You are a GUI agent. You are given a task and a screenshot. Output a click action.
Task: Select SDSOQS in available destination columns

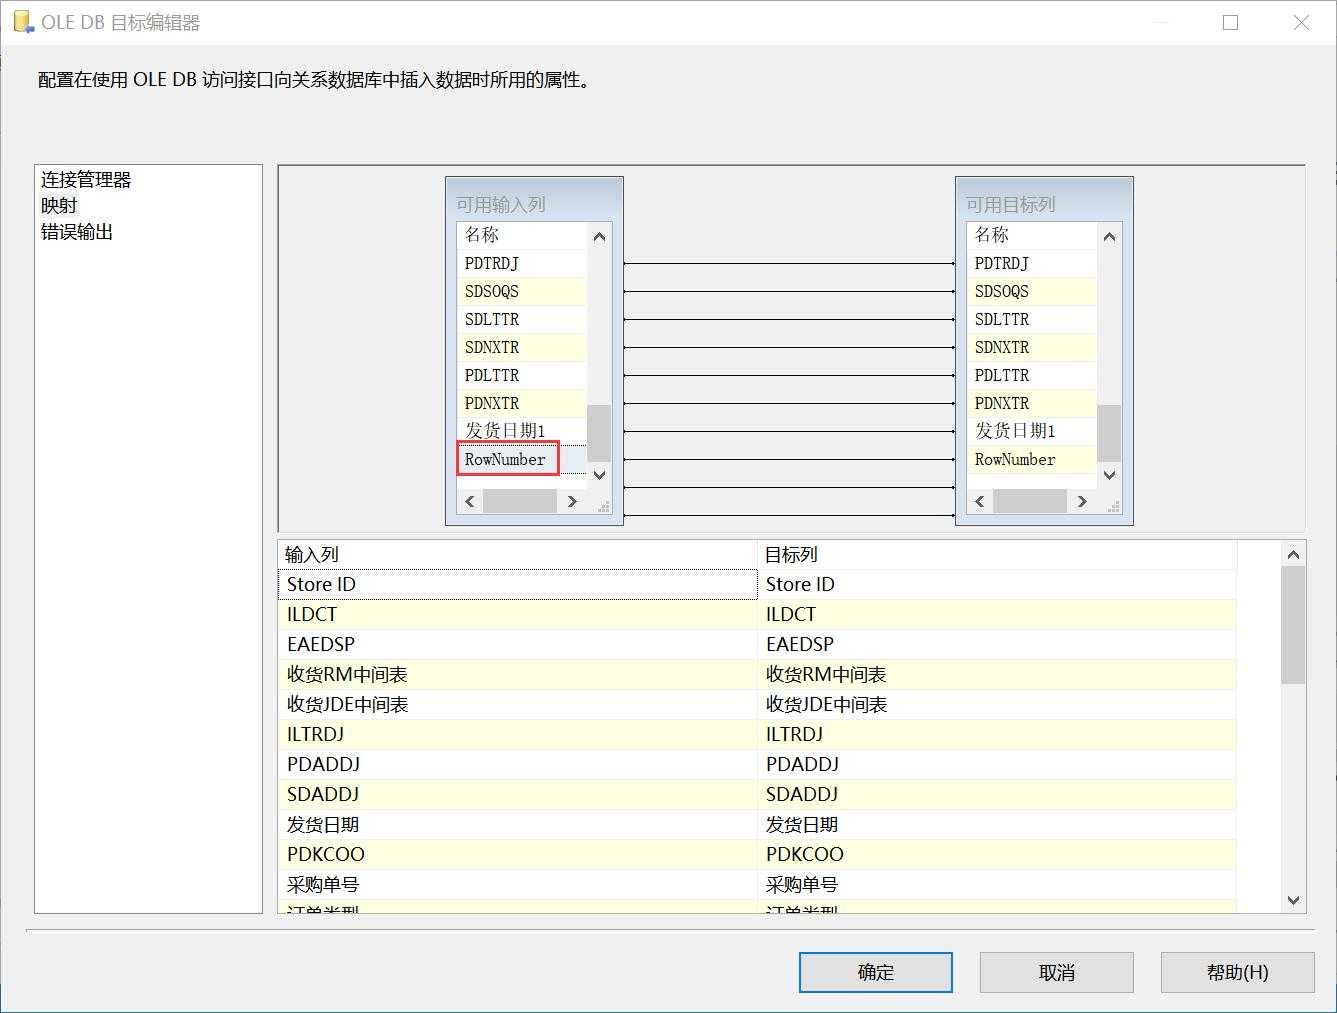(1031, 291)
